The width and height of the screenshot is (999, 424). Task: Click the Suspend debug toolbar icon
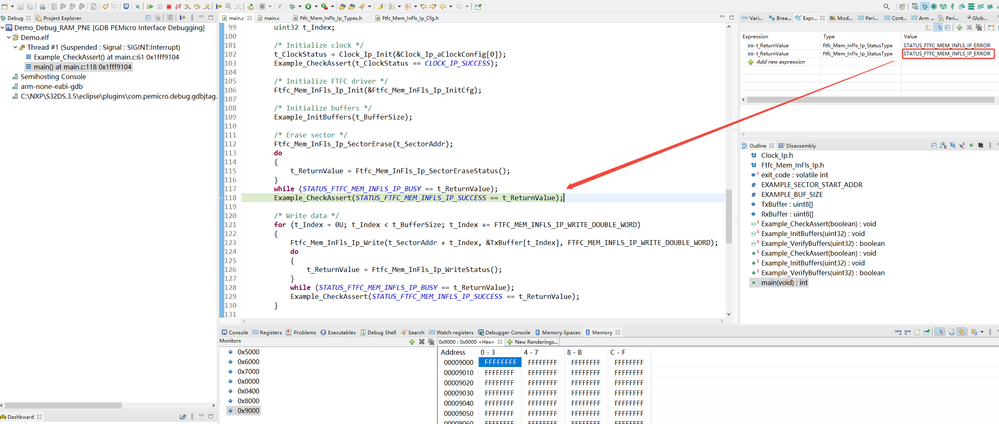click(x=159, y=6)
